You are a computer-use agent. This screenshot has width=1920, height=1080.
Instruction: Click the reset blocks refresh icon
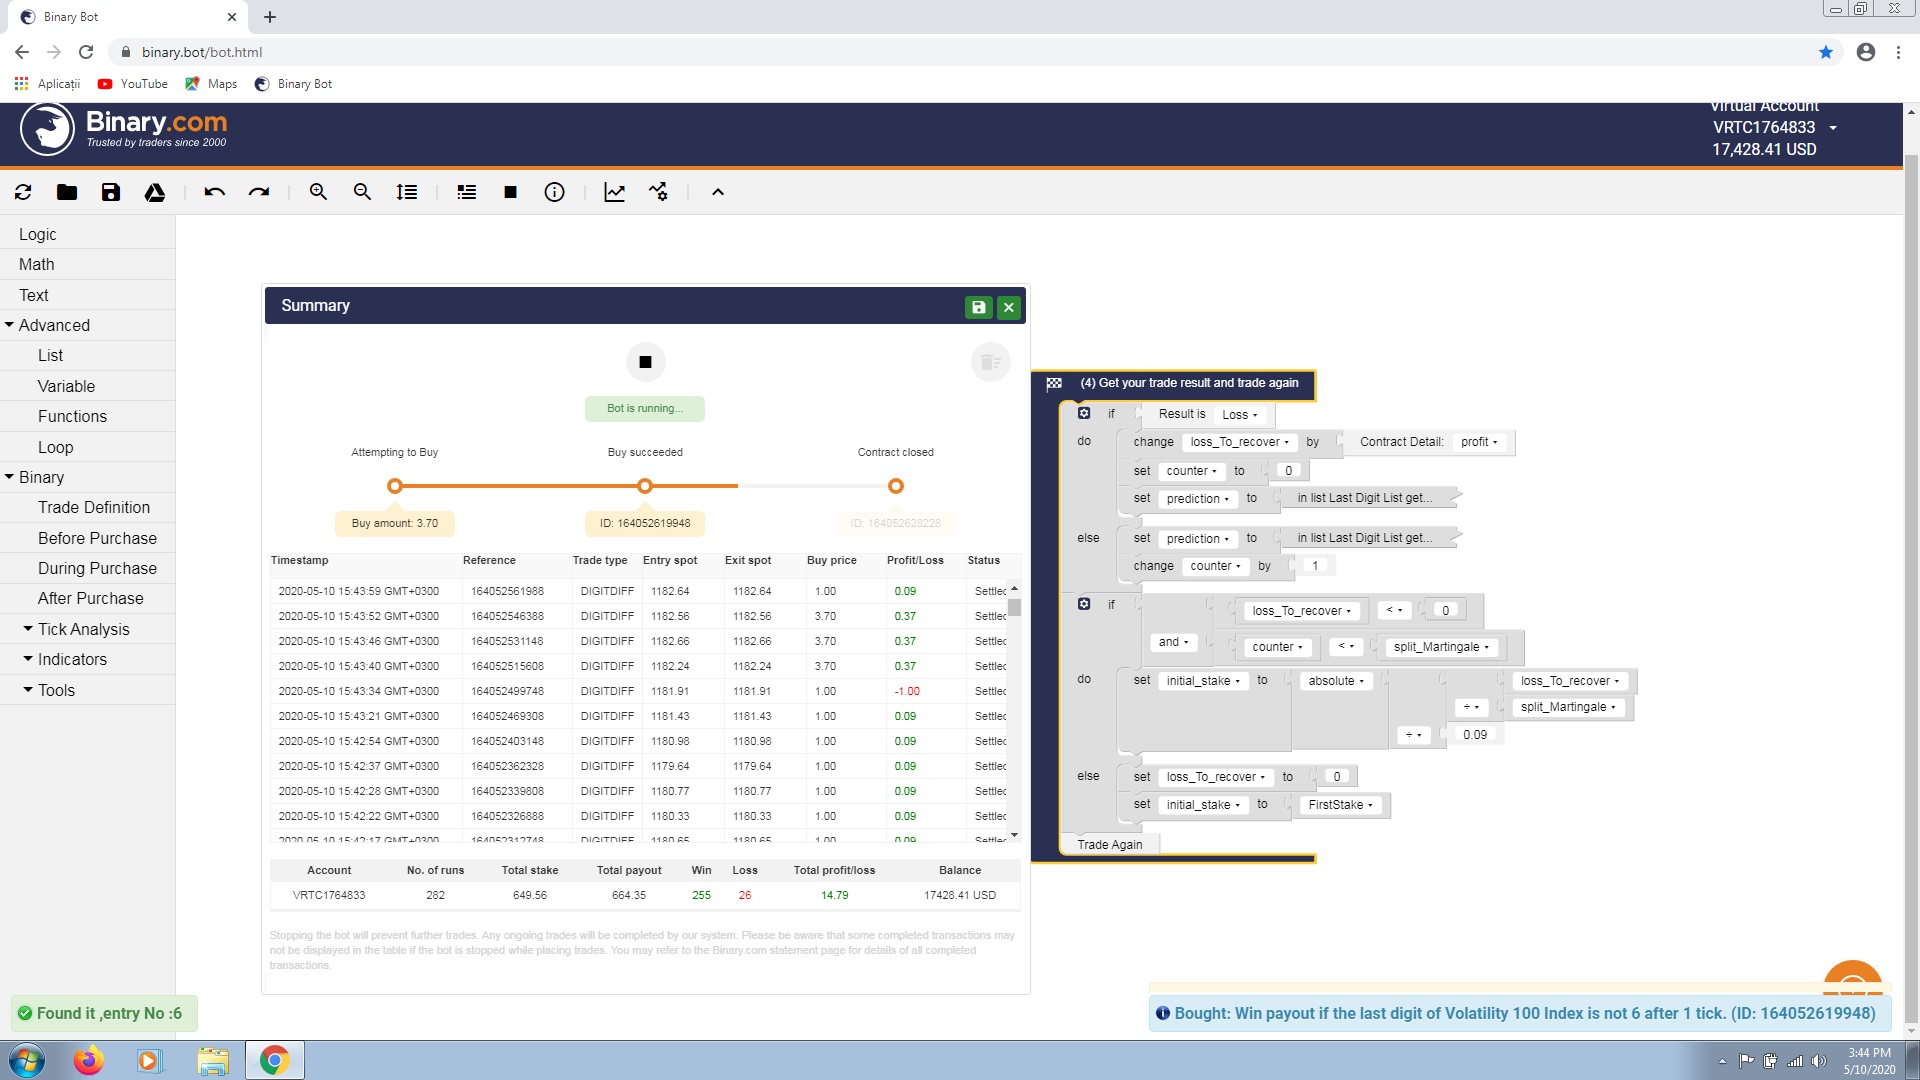[23, 192]
